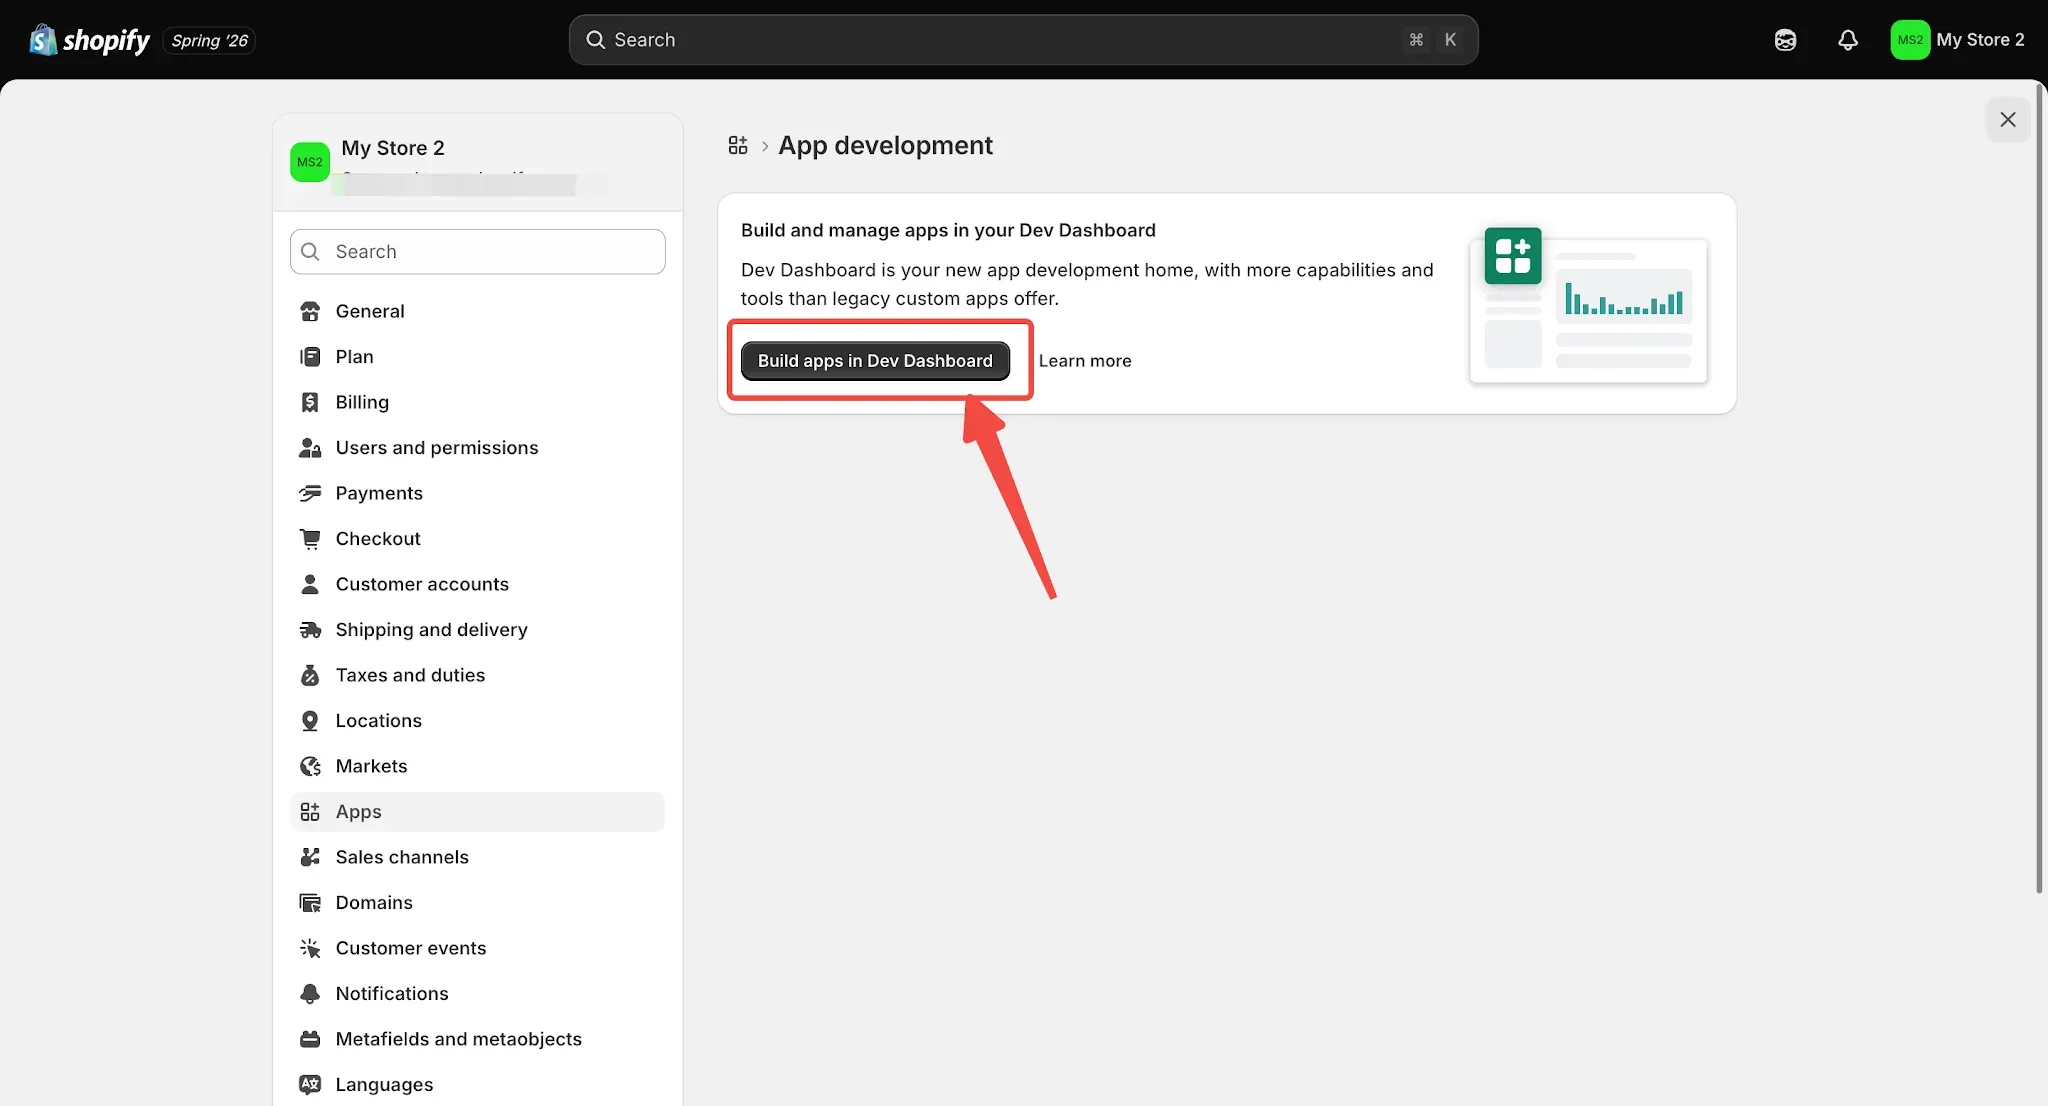This screenshot has height=1106, width=2048.
Task: Click the green MS2 avatar in top bar
Action: (x=1909, y=40)
